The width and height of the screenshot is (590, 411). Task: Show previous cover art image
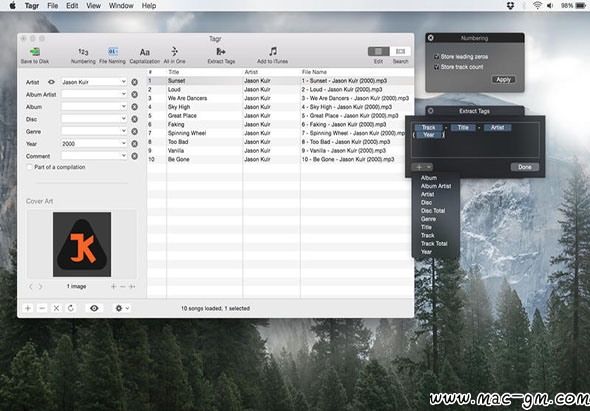pyautogui.click(x=31, y=287)
